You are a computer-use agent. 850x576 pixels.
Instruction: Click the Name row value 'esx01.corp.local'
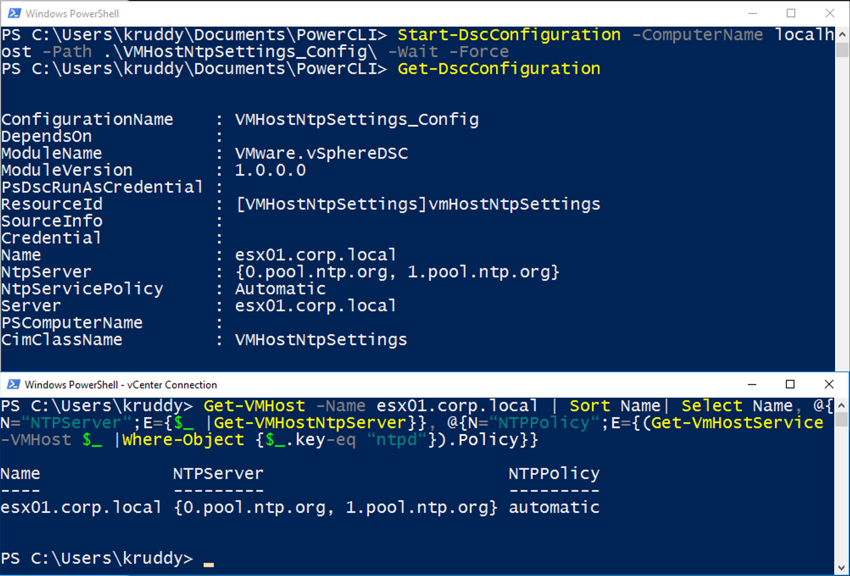(x=315, y=255)
